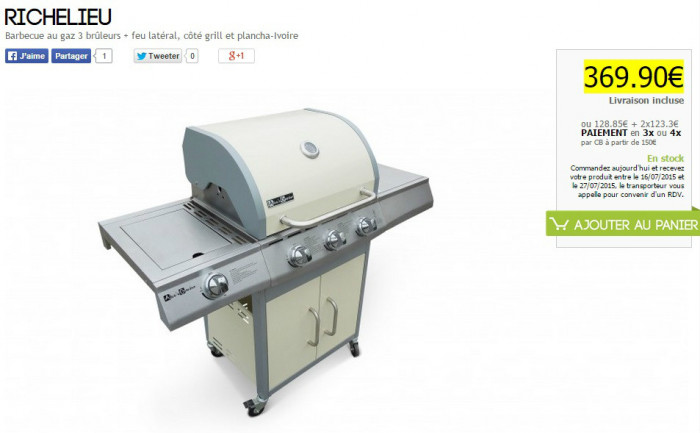Click the grill lid's curved handle
This screenshot has width=700, height=433.
pos(328,208)
